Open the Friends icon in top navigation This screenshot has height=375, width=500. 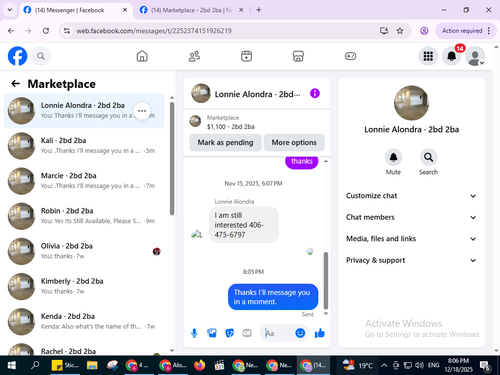tap(194, 56)
